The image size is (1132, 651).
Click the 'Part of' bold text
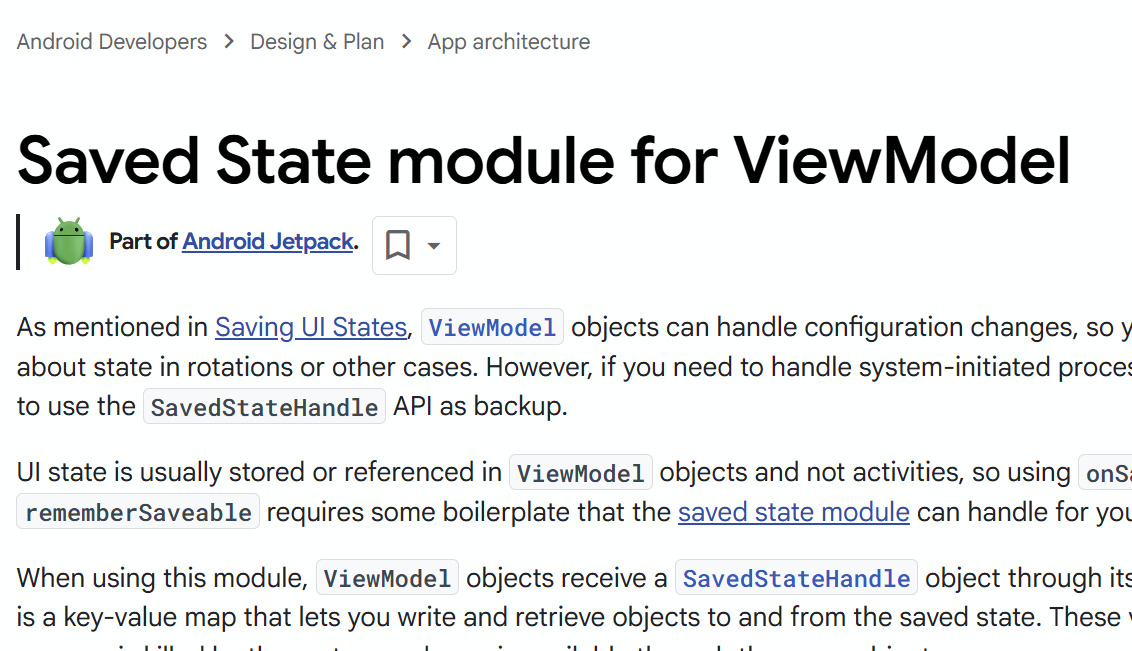click(144, 241)
